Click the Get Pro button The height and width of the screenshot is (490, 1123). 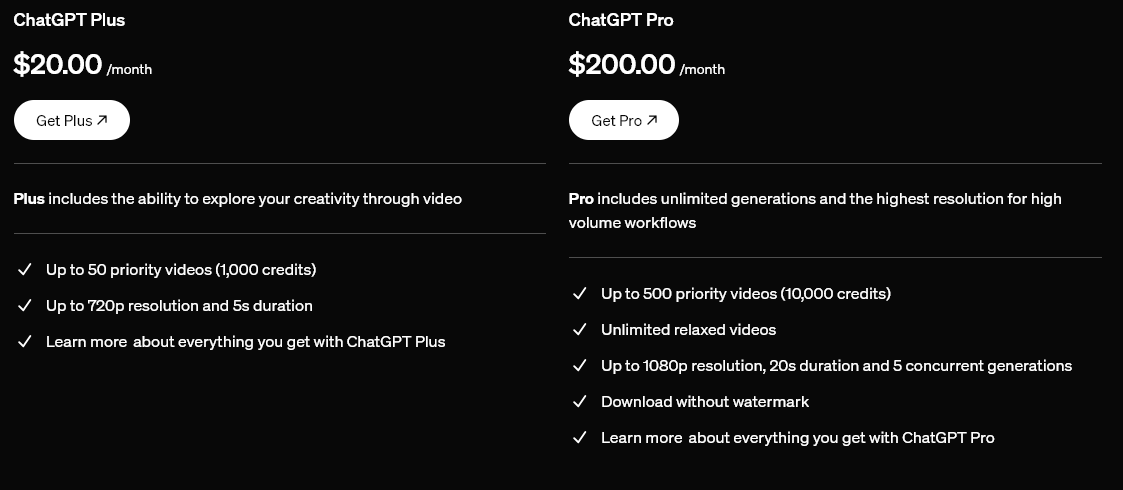(x=623, y=120)
